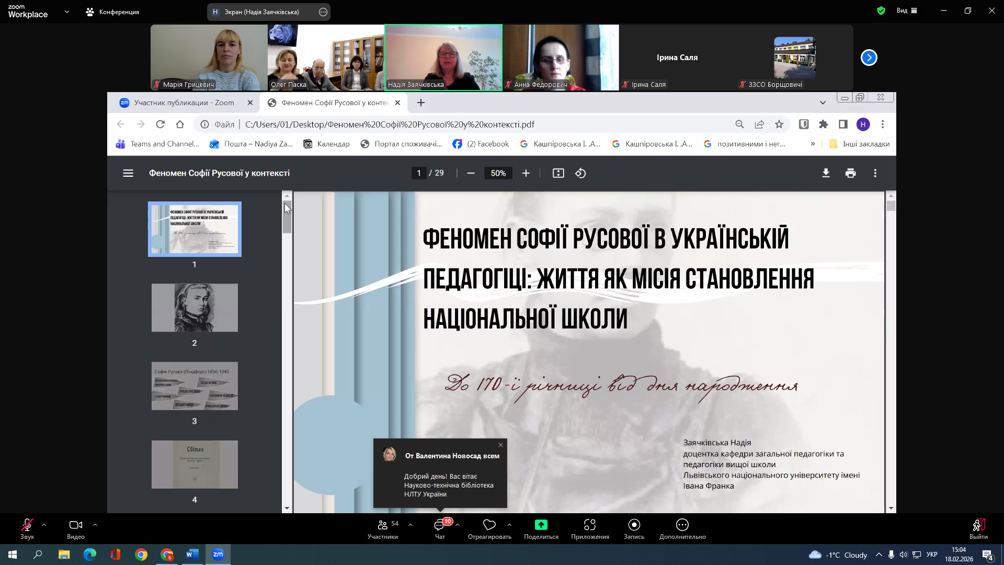The width and height of the screenshot is (1004, 565).
Task: Zoom out with the minus icon
Action: tap(471, 173)
